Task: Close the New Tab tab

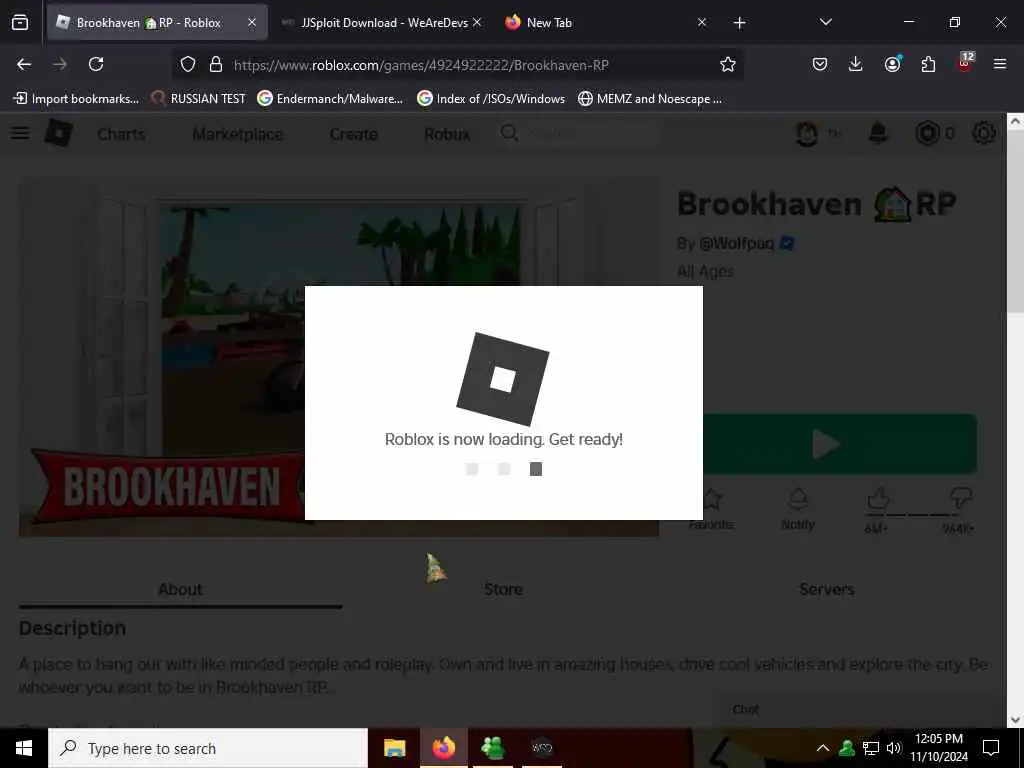Action: tap(701, 22)
